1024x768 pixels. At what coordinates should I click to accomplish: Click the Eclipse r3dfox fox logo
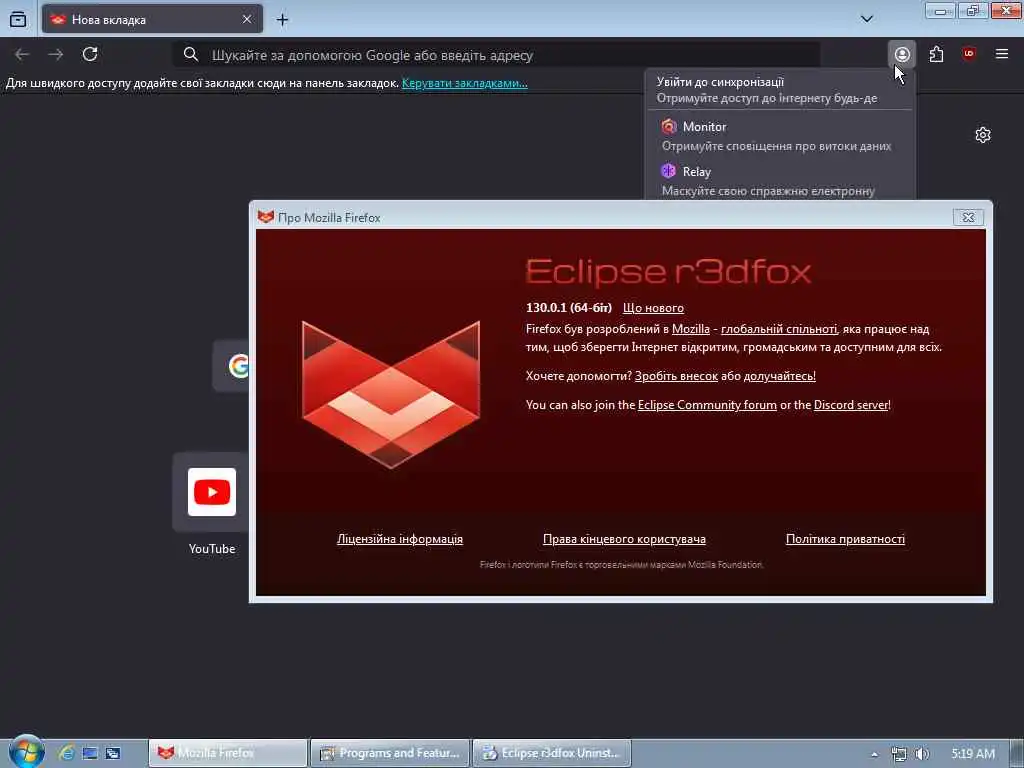tap(391, 394)
